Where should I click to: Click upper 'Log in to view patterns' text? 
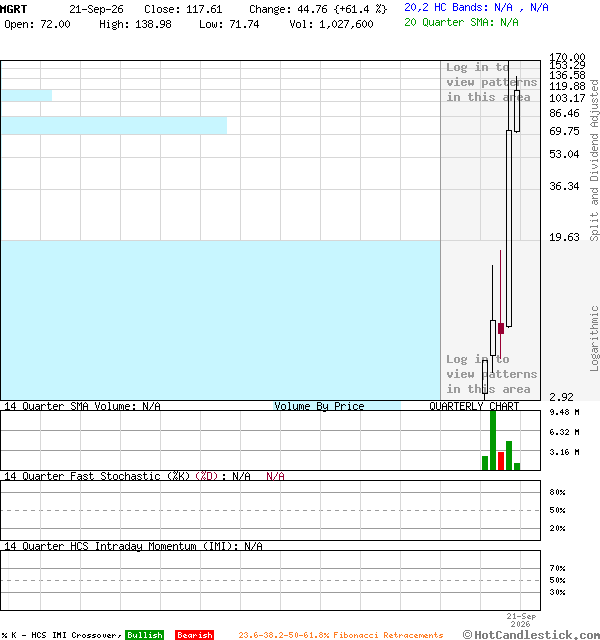pos(491,82)
